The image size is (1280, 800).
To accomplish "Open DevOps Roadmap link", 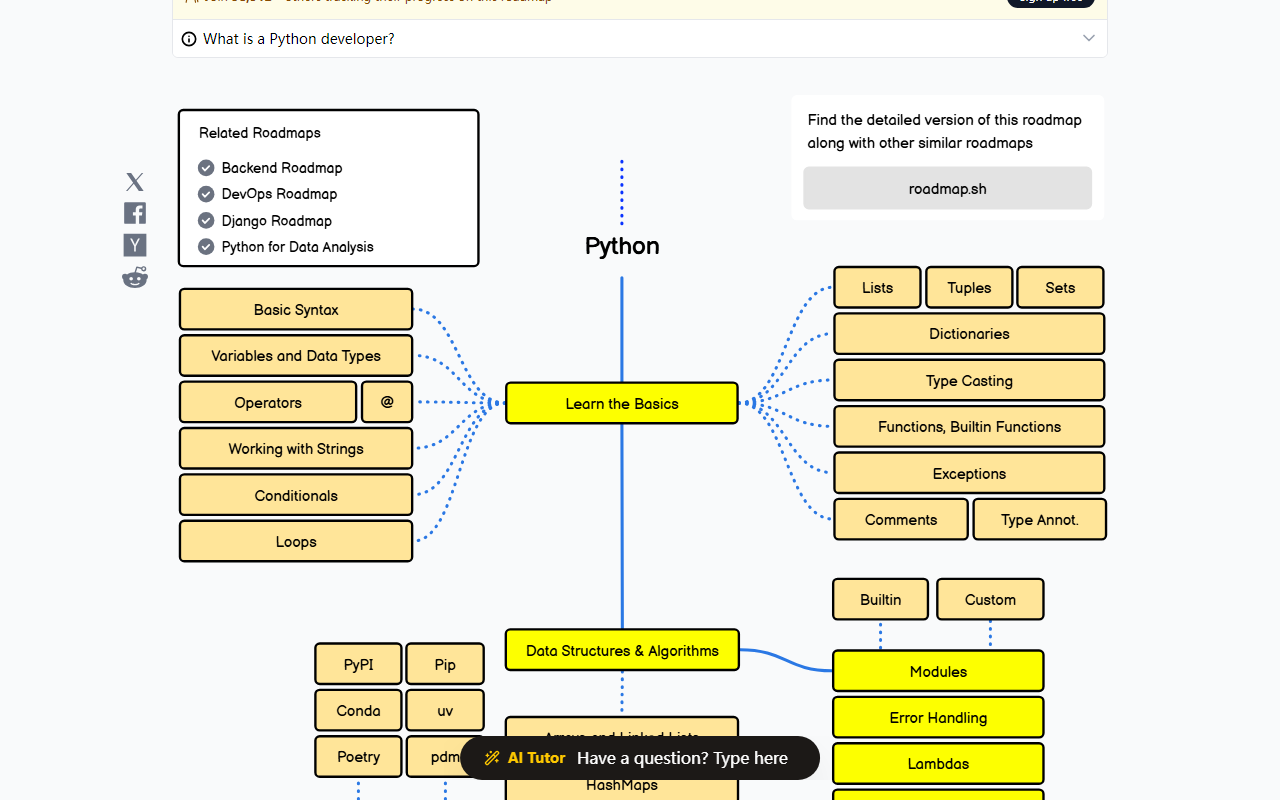I will [x=279, y=194].
